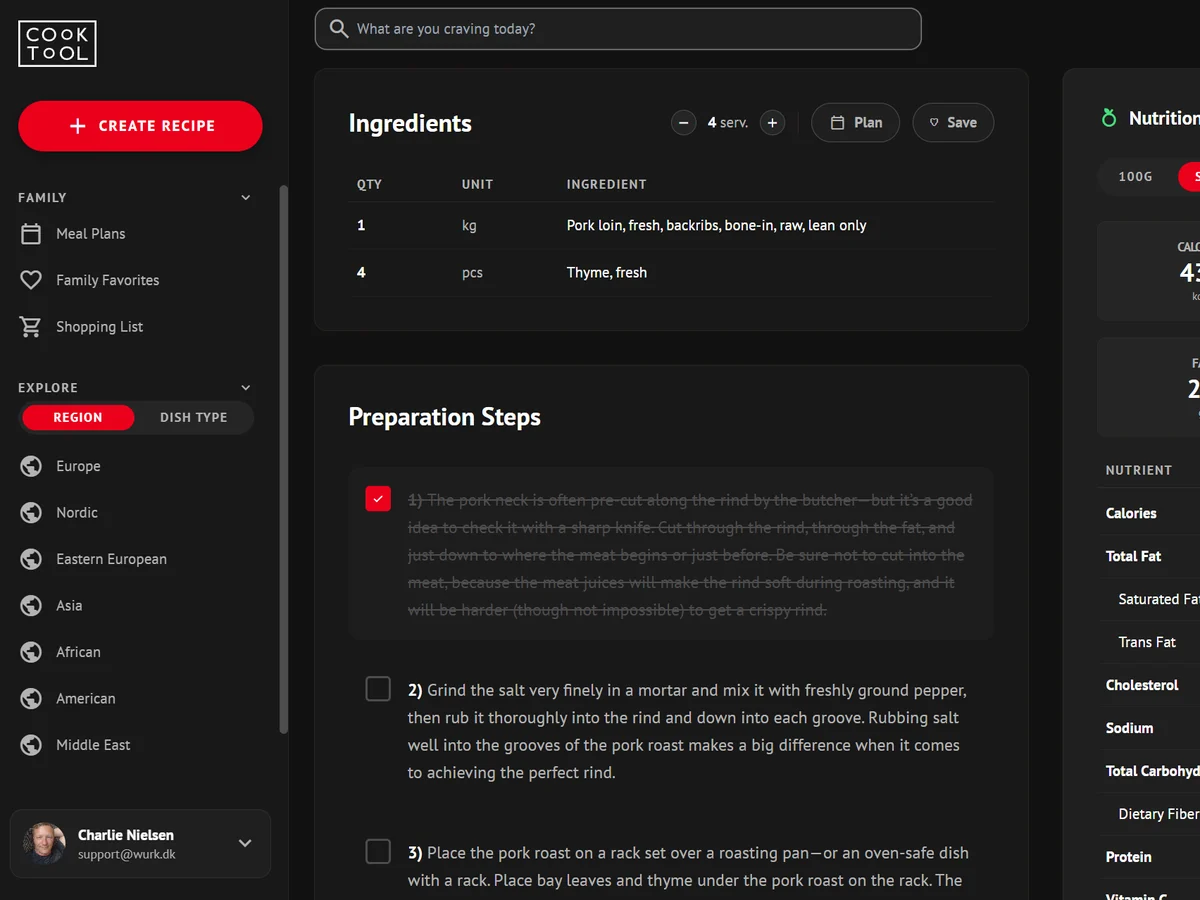This screenshot has width=1200, height=900.
Task: Click the Cholesterol nutrient row
Action: pos(1148,685)
